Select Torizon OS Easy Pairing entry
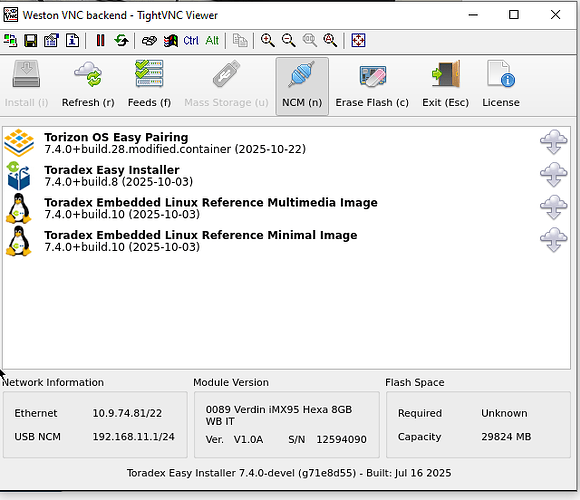 286,143
